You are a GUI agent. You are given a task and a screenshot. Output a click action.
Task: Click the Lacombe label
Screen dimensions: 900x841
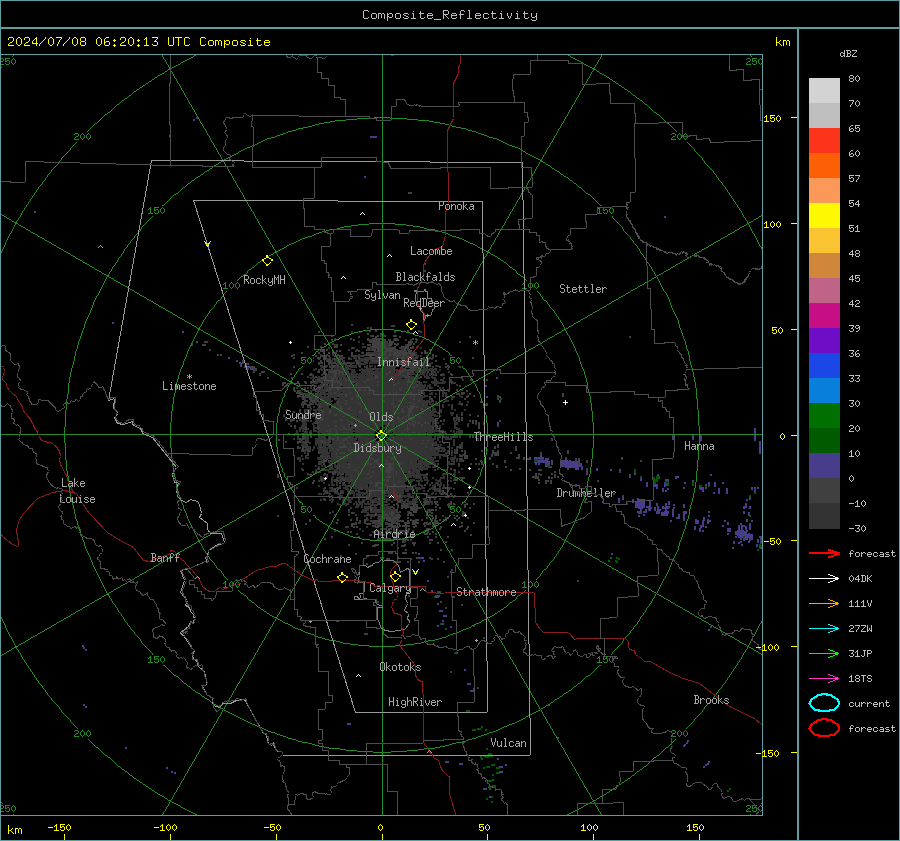[x=431, y=251]
